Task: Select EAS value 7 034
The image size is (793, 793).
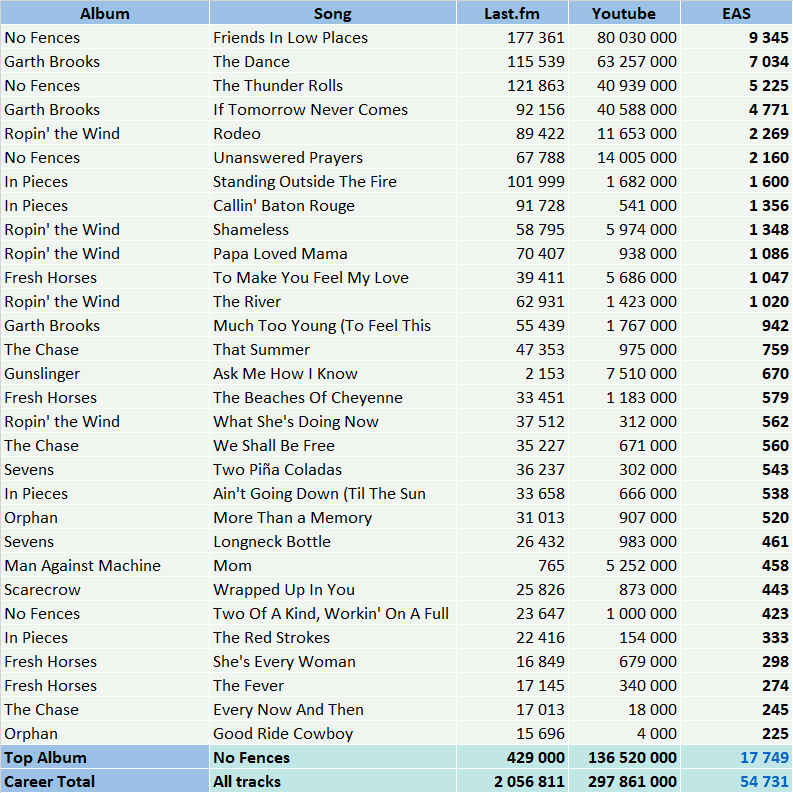Action: (x=736, y=61)
